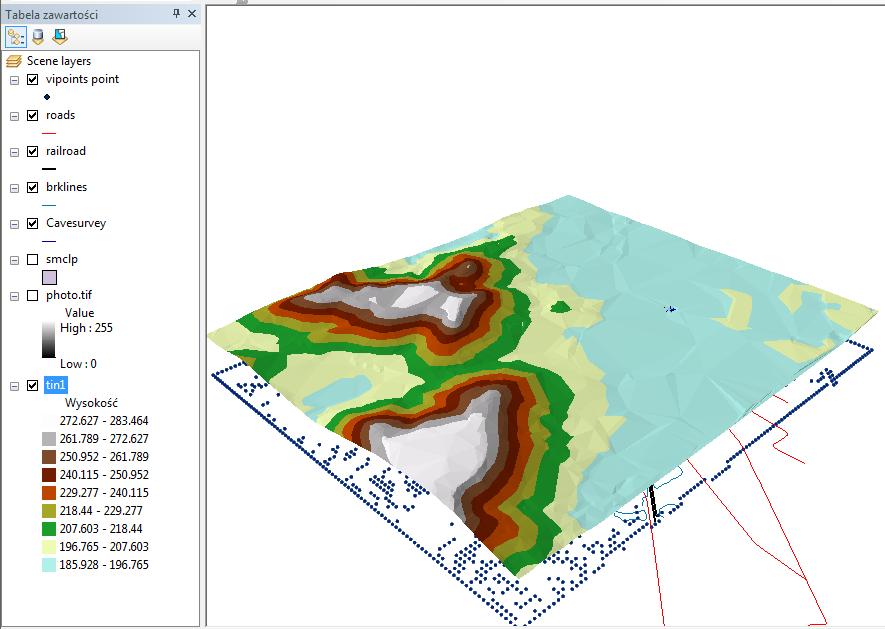Collapse the Cavesurvey layer legend
Viewport: 885px width, 629px height.
(x=15, y=224)
